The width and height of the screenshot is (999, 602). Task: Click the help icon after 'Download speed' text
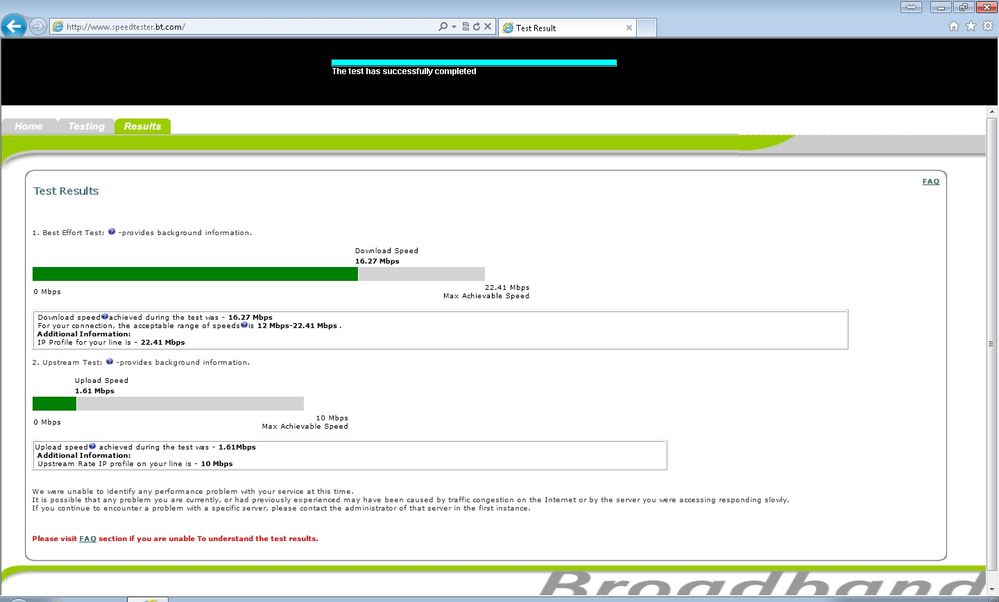click(104, 316)
